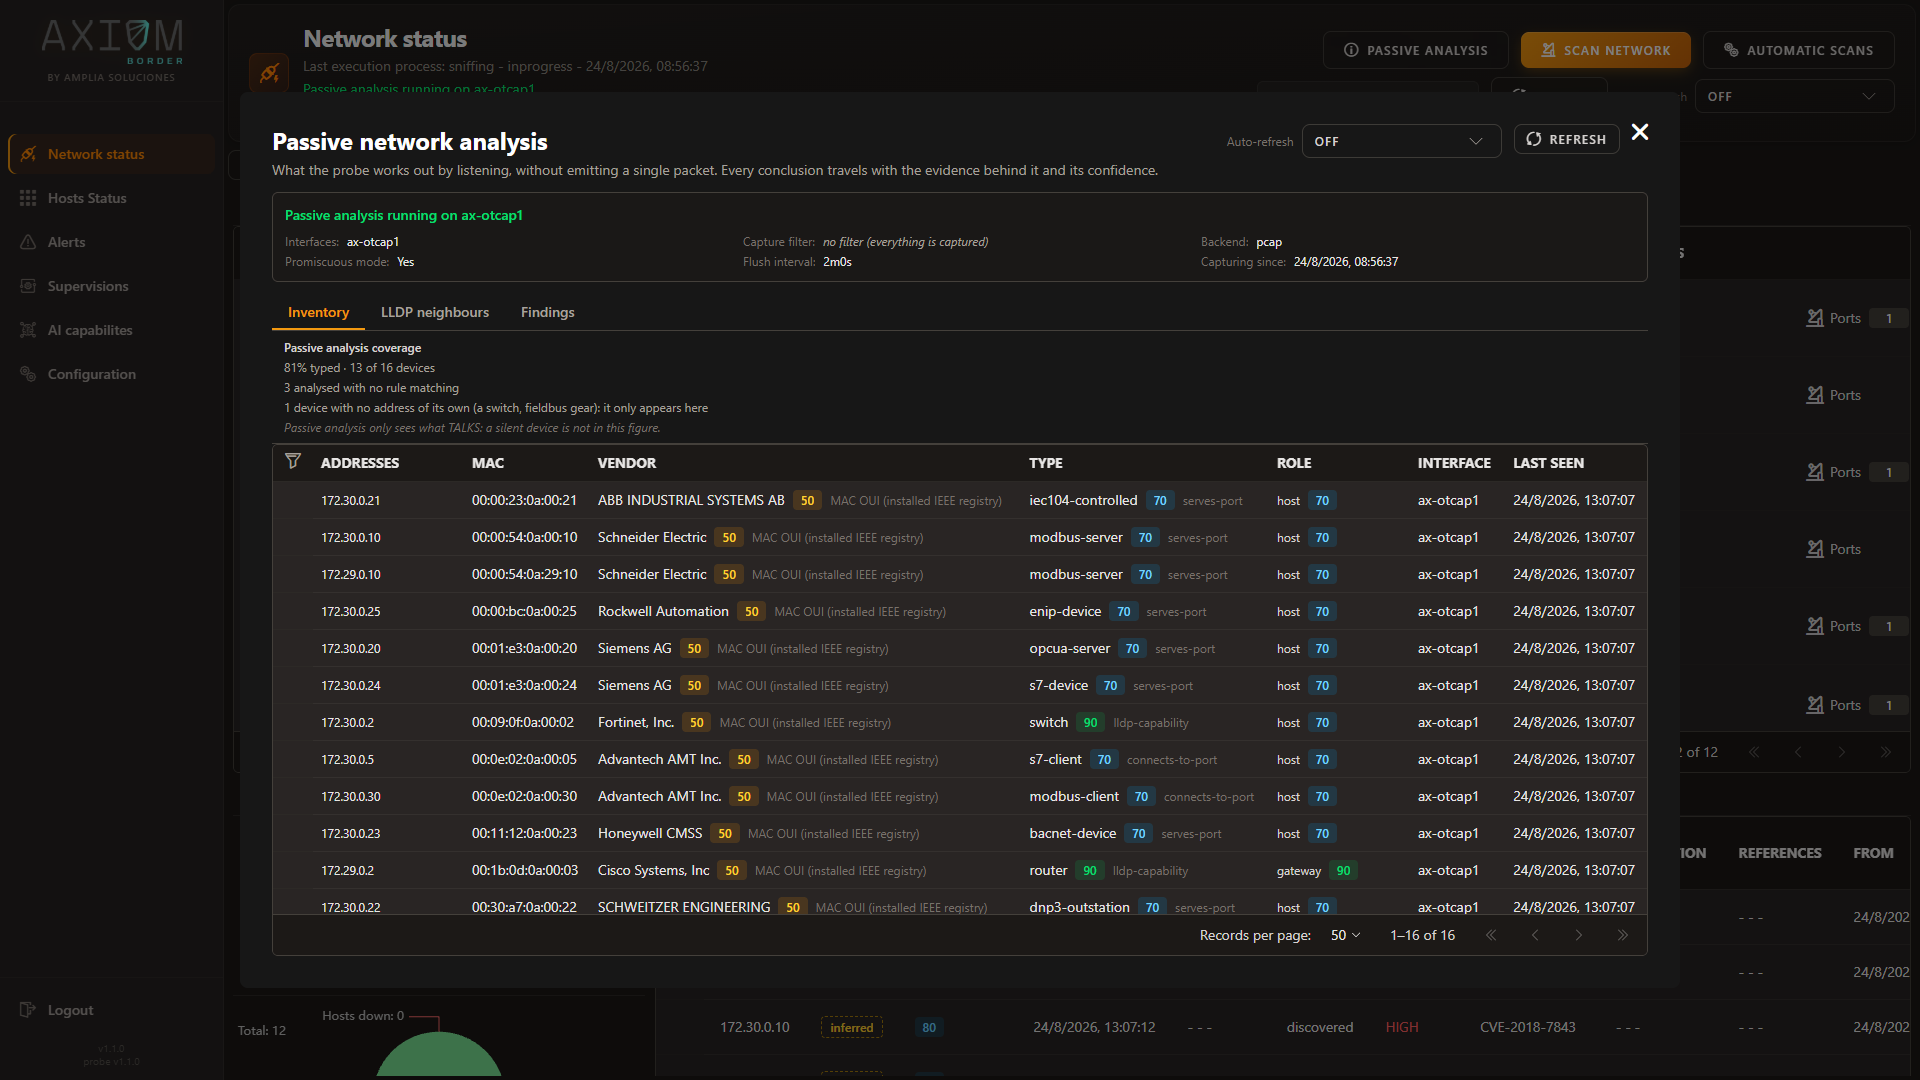The height and width of the screenshot is (1080, 1920).
Task: Click the gateway role cell for Cisco
Action: click(1298, 871)
